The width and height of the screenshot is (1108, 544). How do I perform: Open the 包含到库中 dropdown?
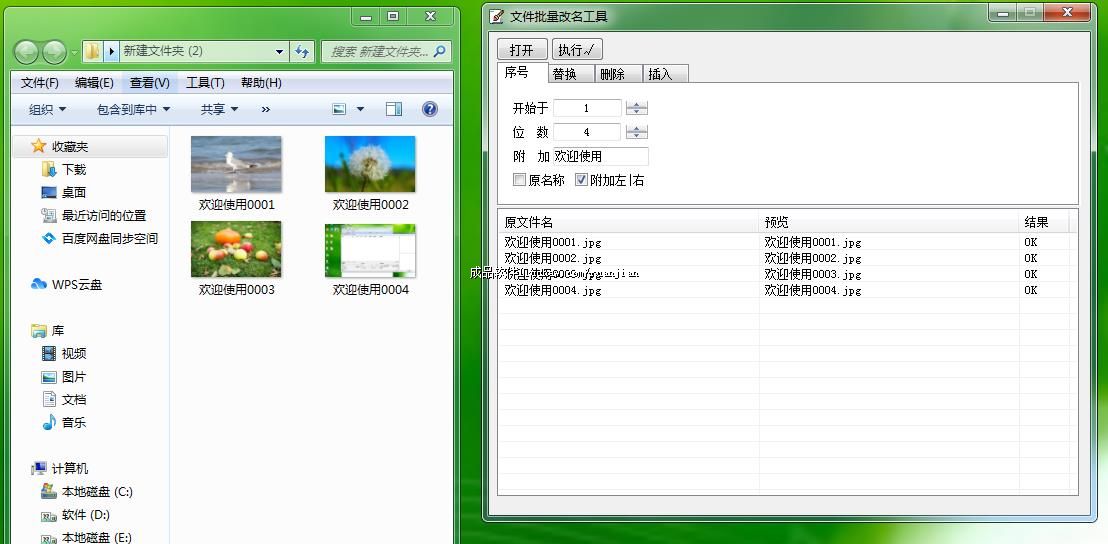(x=134, y=109)
